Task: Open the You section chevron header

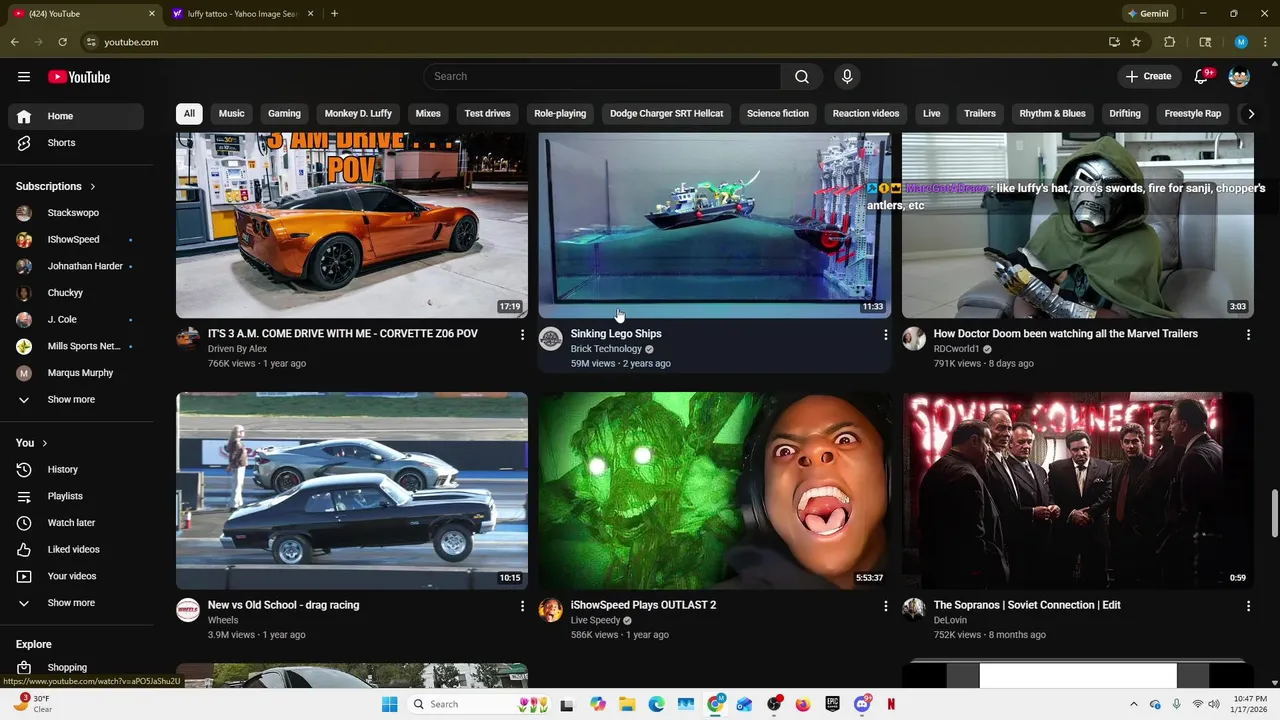Action: (x=31, y=443)
